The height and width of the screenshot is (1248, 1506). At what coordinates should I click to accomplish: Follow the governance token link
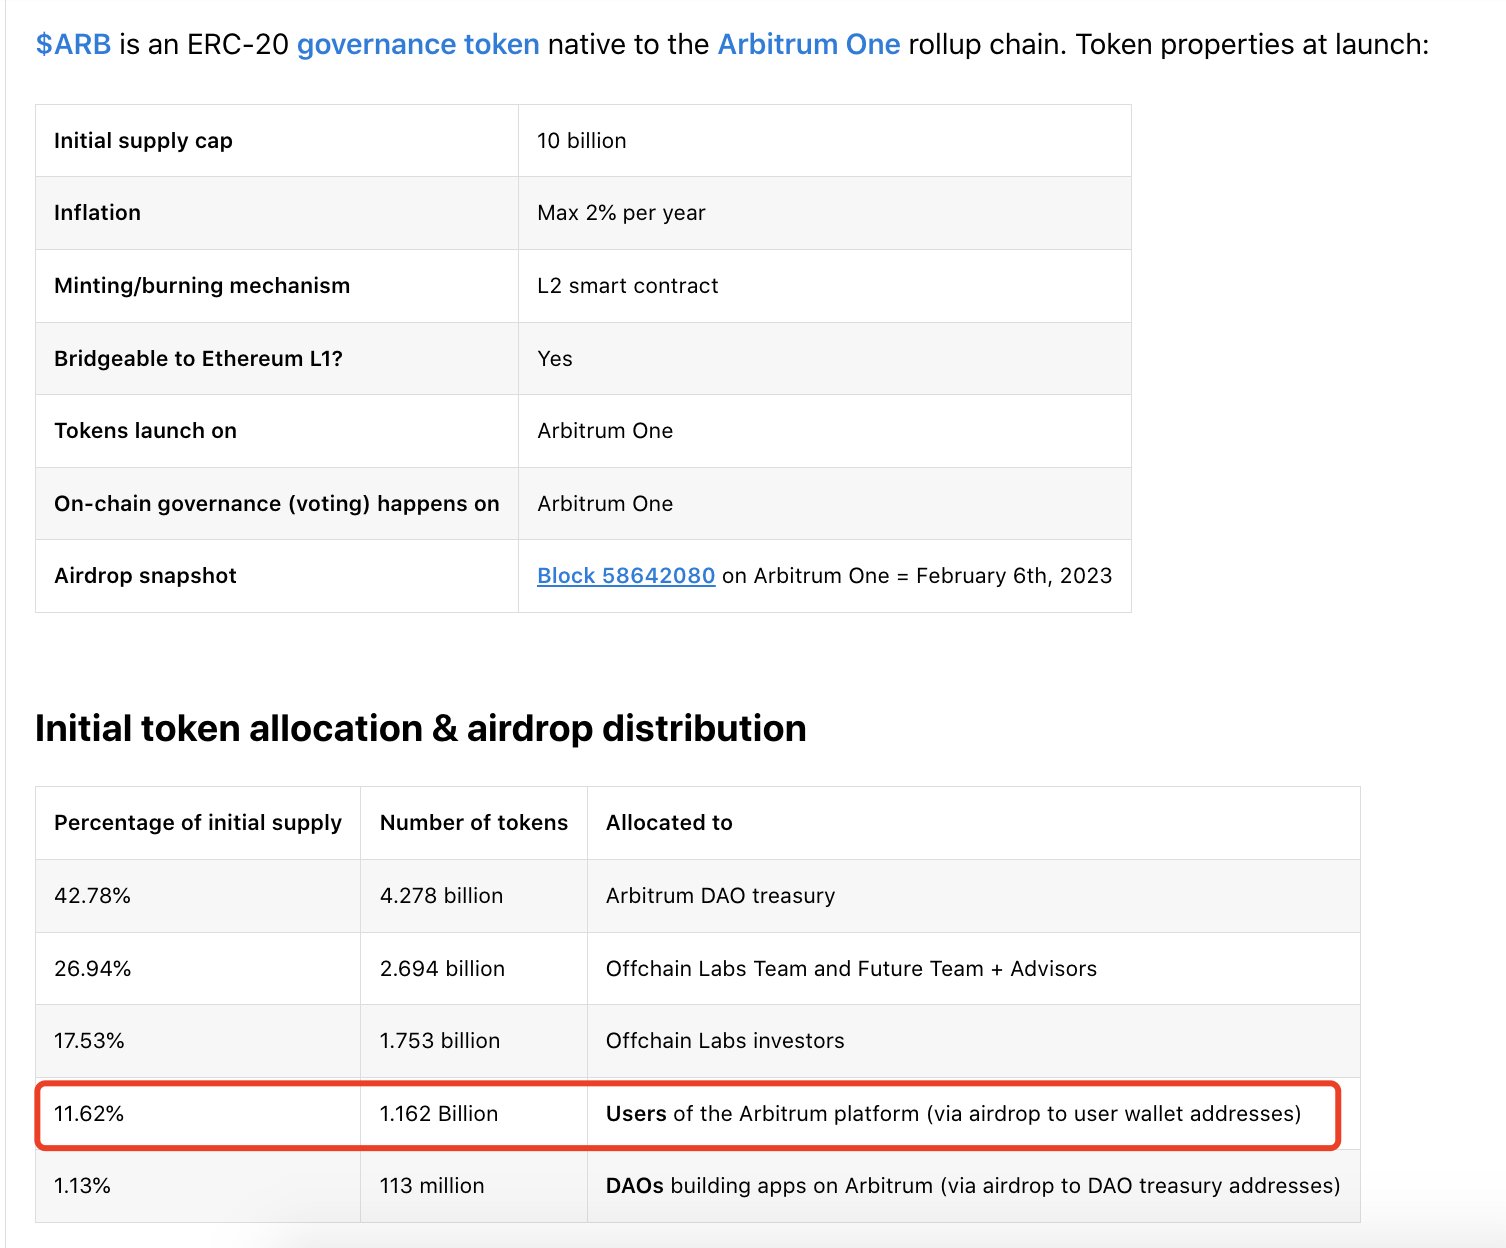click(418, 44)
